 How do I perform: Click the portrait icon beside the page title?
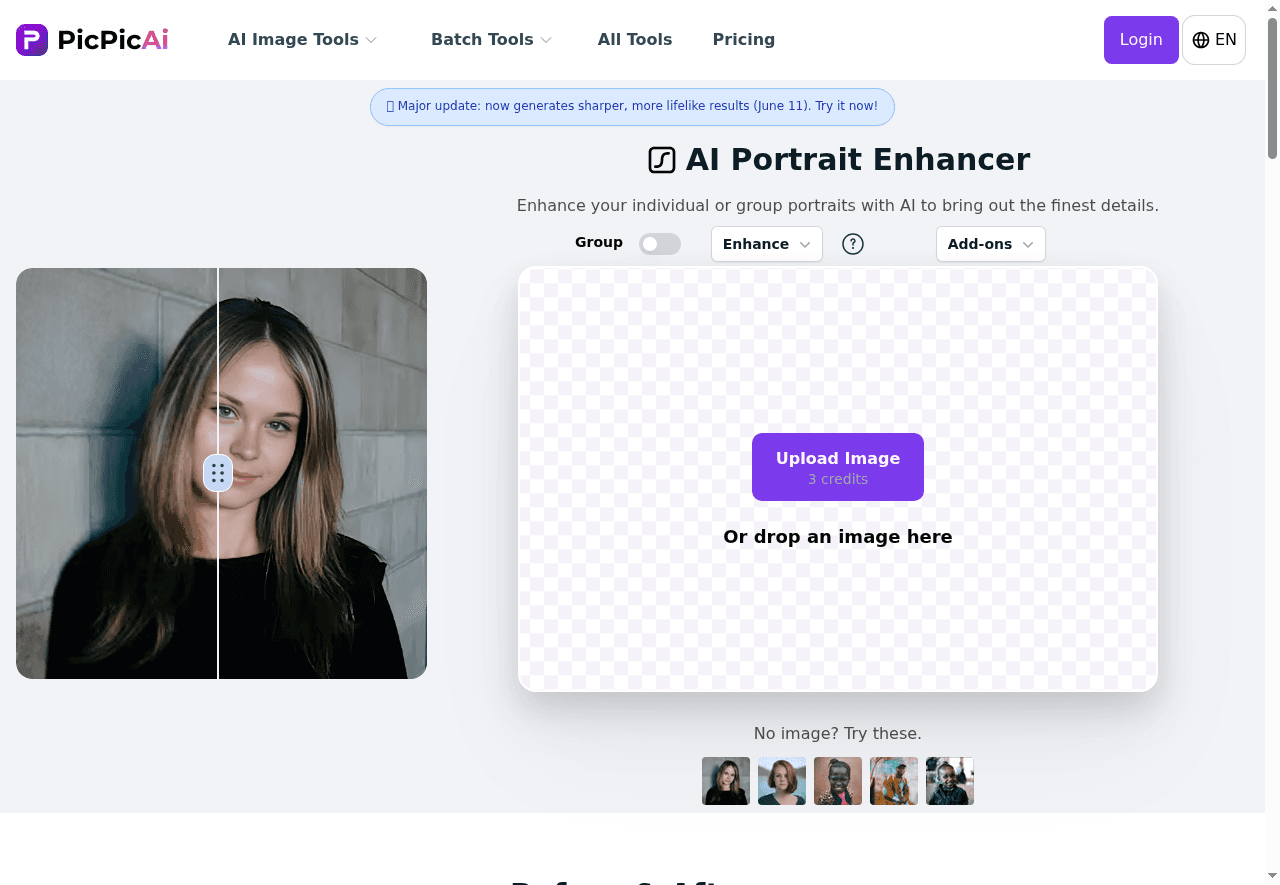(x=662, y=159)
